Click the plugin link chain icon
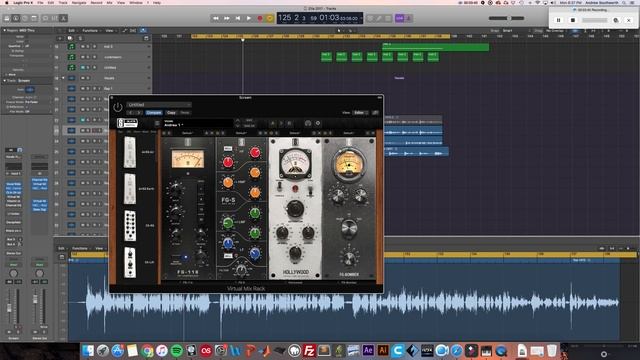Screen dimensions: 640x360 click(x=375, y=113)
